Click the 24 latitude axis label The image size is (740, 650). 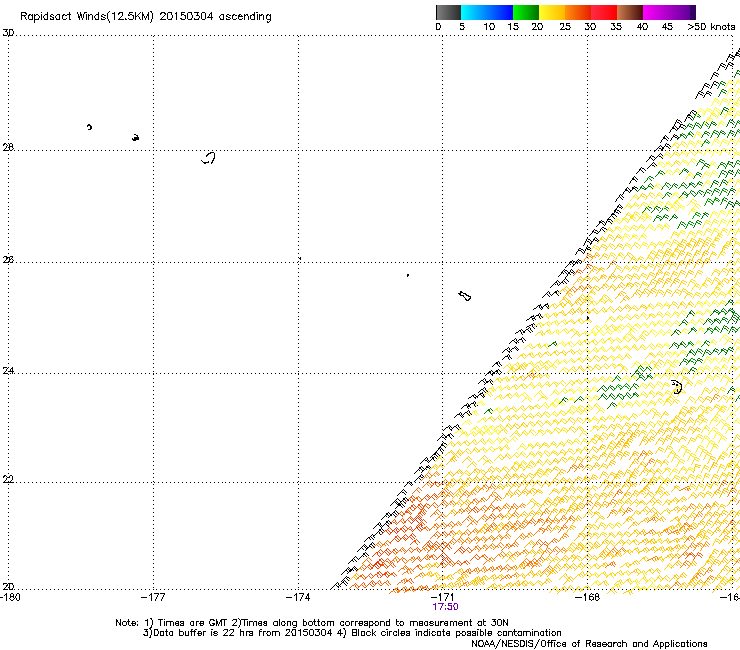(8, 371)
